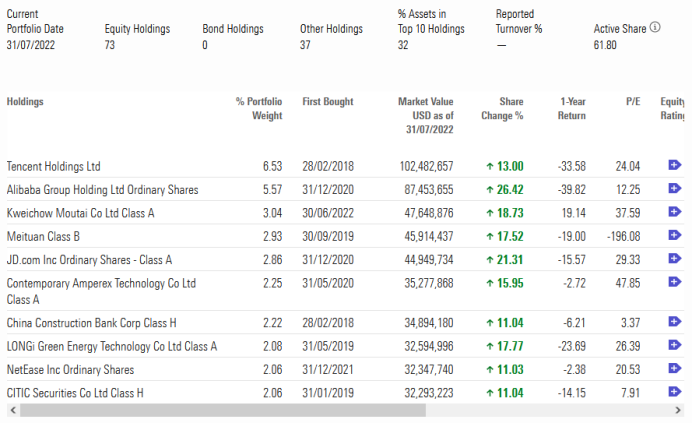This screenshot has height=423, width=693.
Task: Select Meituan first bought date 30/09/2019
Action: click(328, 237)
